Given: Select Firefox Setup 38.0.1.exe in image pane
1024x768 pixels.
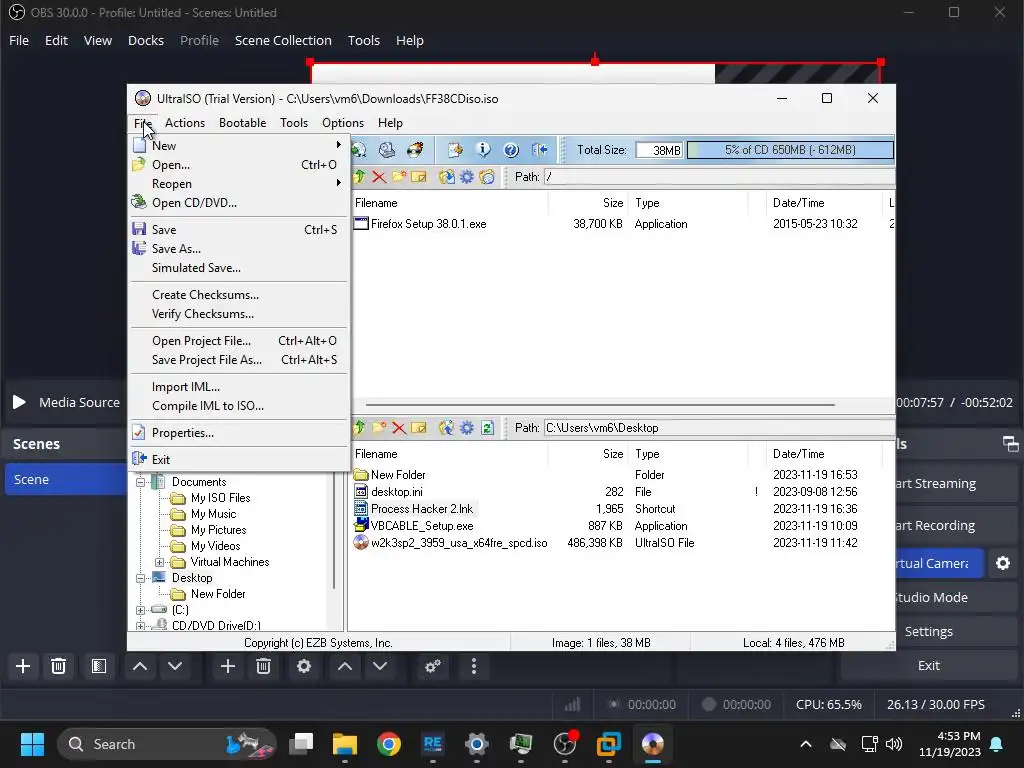Looking at the screenshot, I should point(428,224).
